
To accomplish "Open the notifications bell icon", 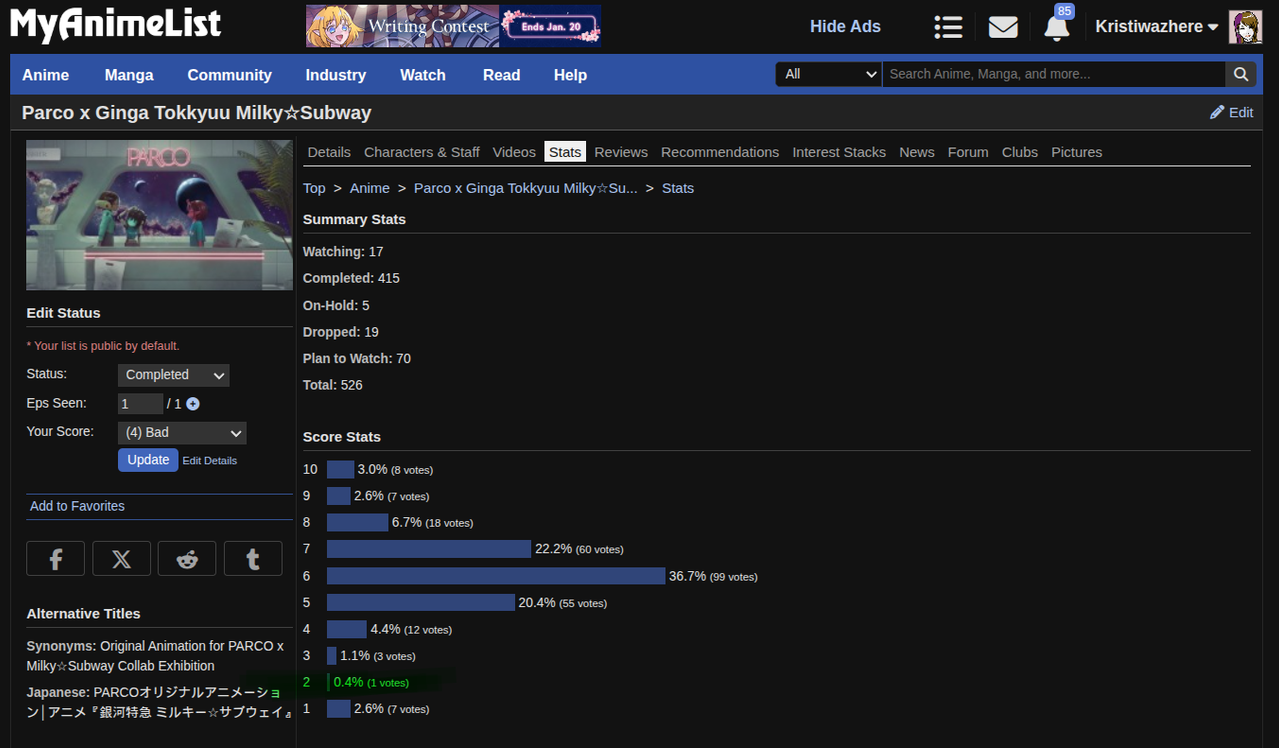I will point(1056,27).
